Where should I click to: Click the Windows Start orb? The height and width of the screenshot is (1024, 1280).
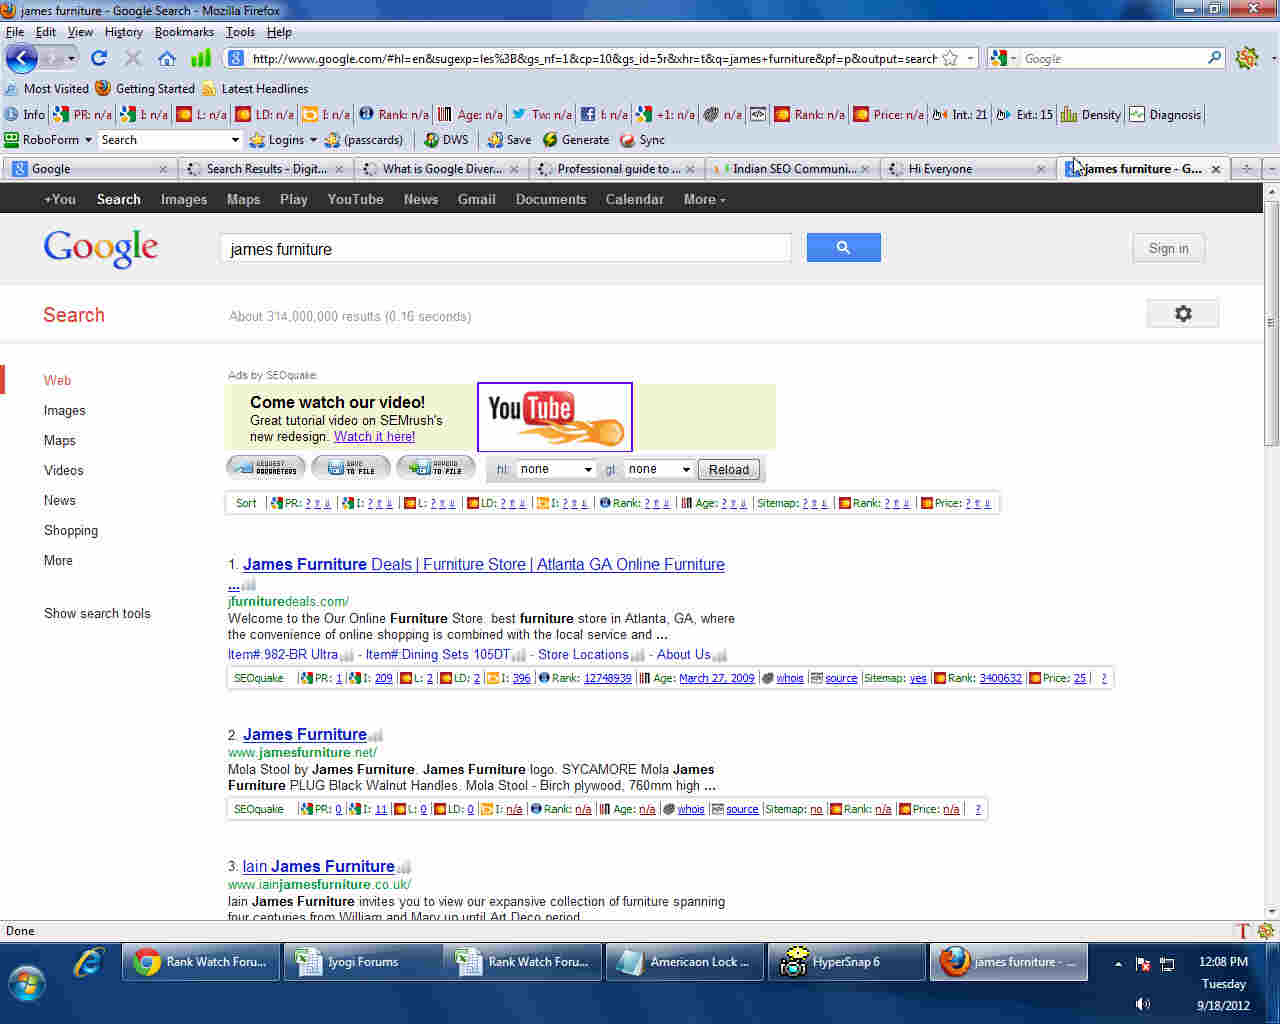click(27, 981)
